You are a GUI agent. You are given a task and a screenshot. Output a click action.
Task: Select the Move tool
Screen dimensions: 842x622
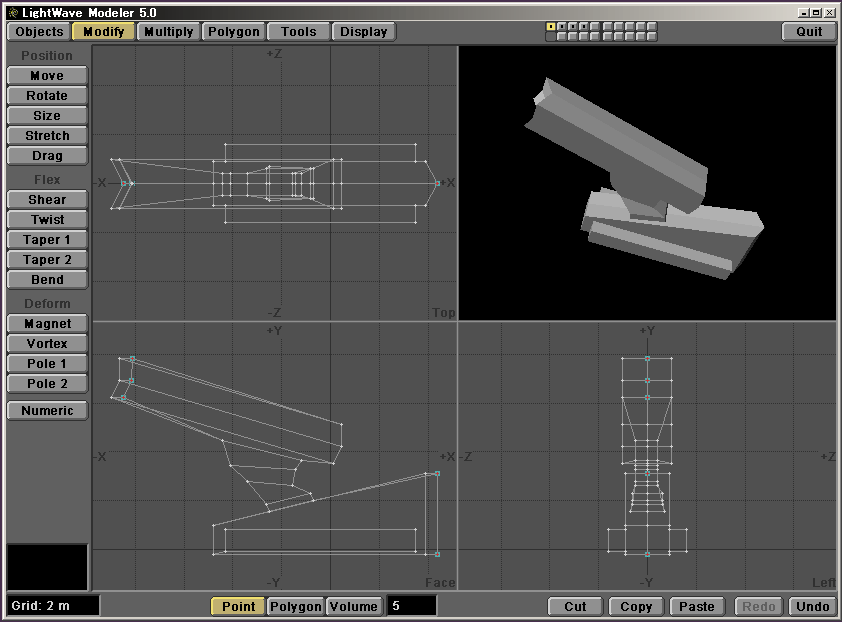47,76
